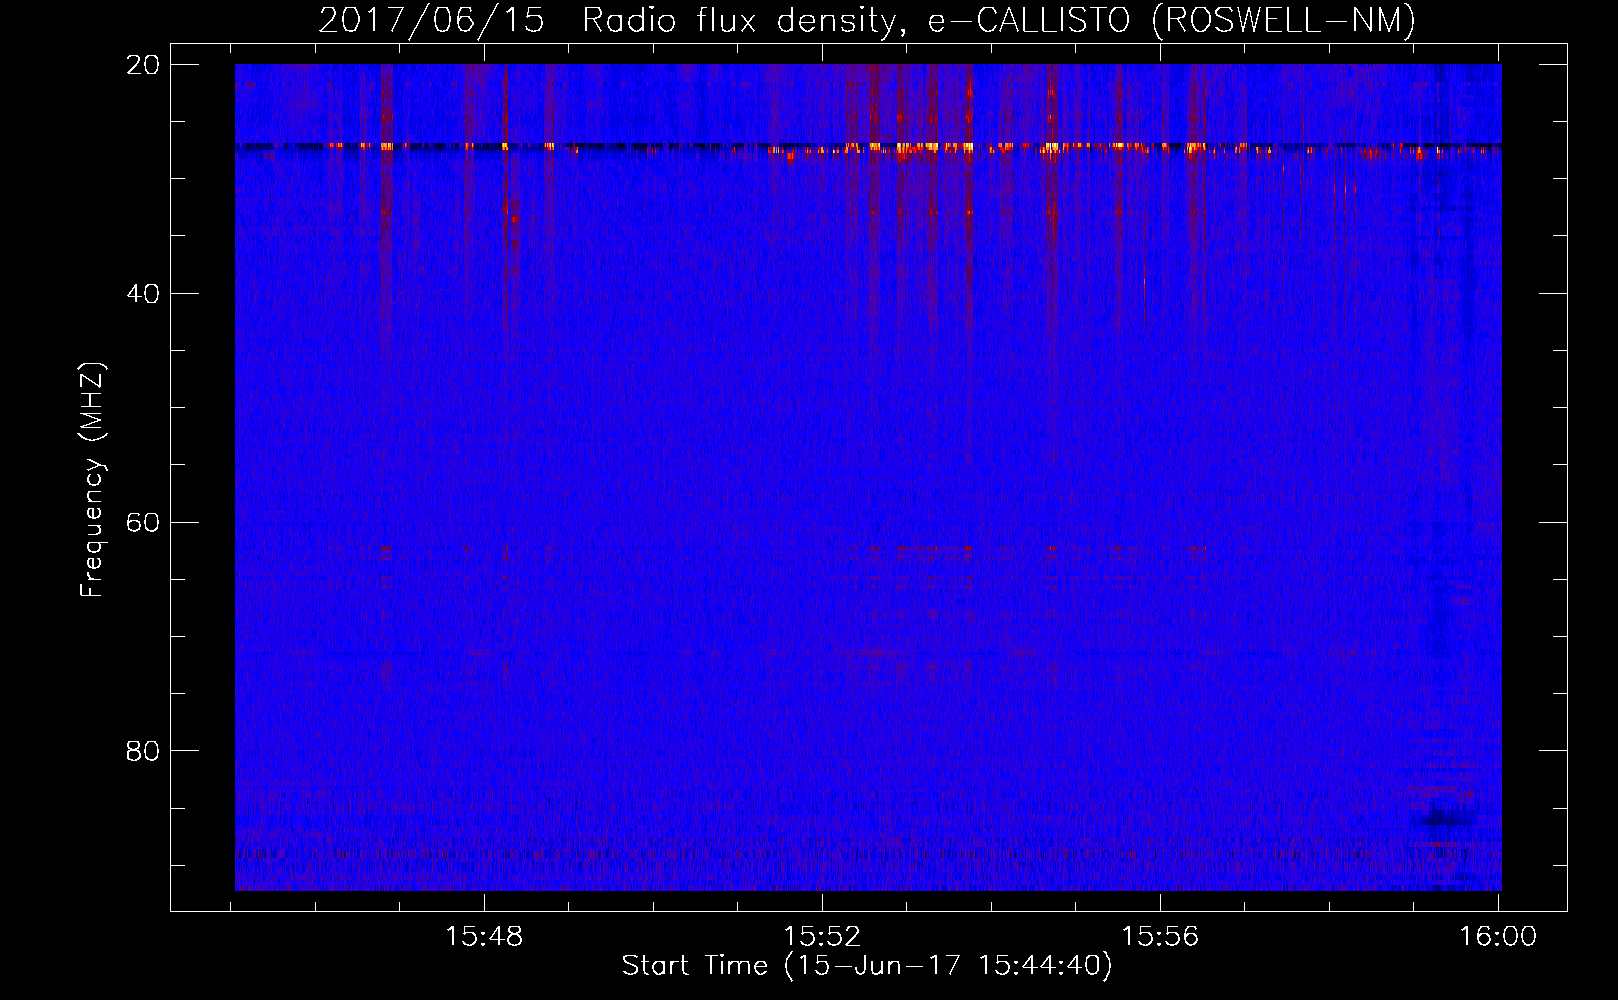Screen dimensions: 1618x1000
Task: Click the 15:48 time tick label
Action: coord(484,937)
